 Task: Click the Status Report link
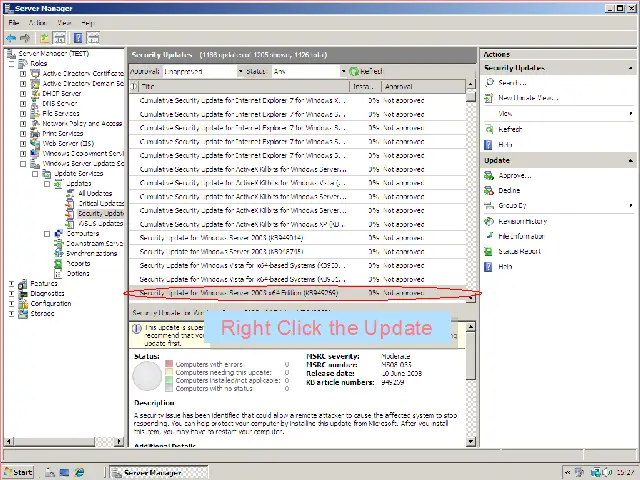519,251
